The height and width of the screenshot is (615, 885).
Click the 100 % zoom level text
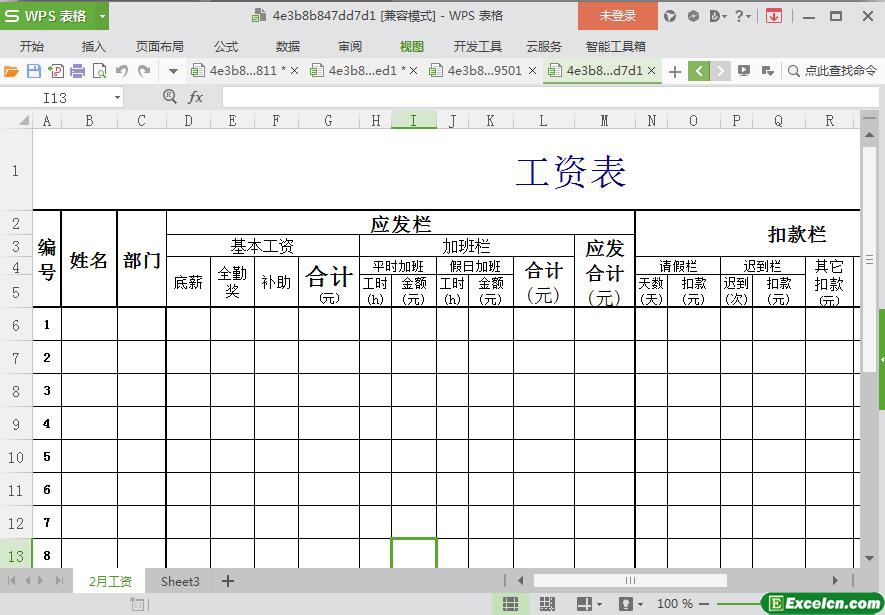coord(674,604)
